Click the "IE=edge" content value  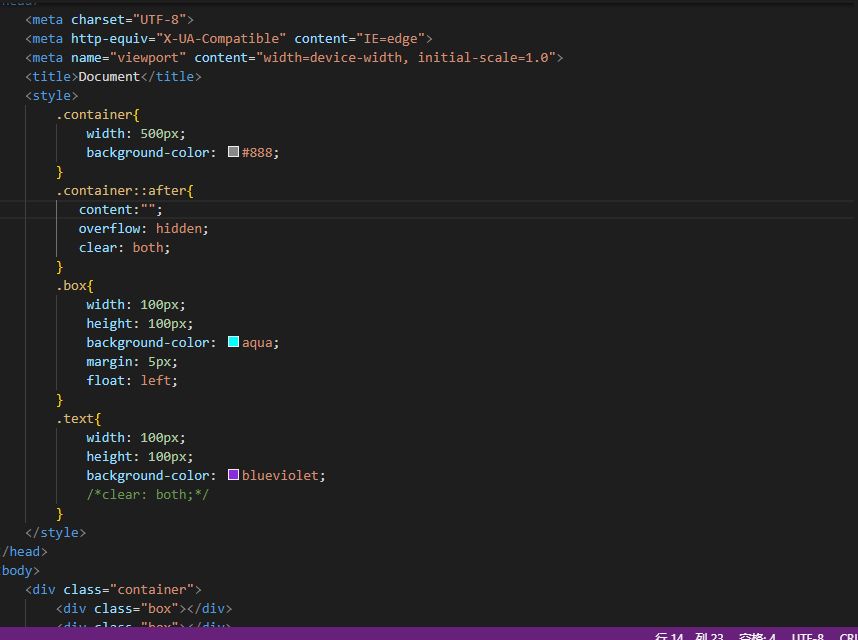391,39
